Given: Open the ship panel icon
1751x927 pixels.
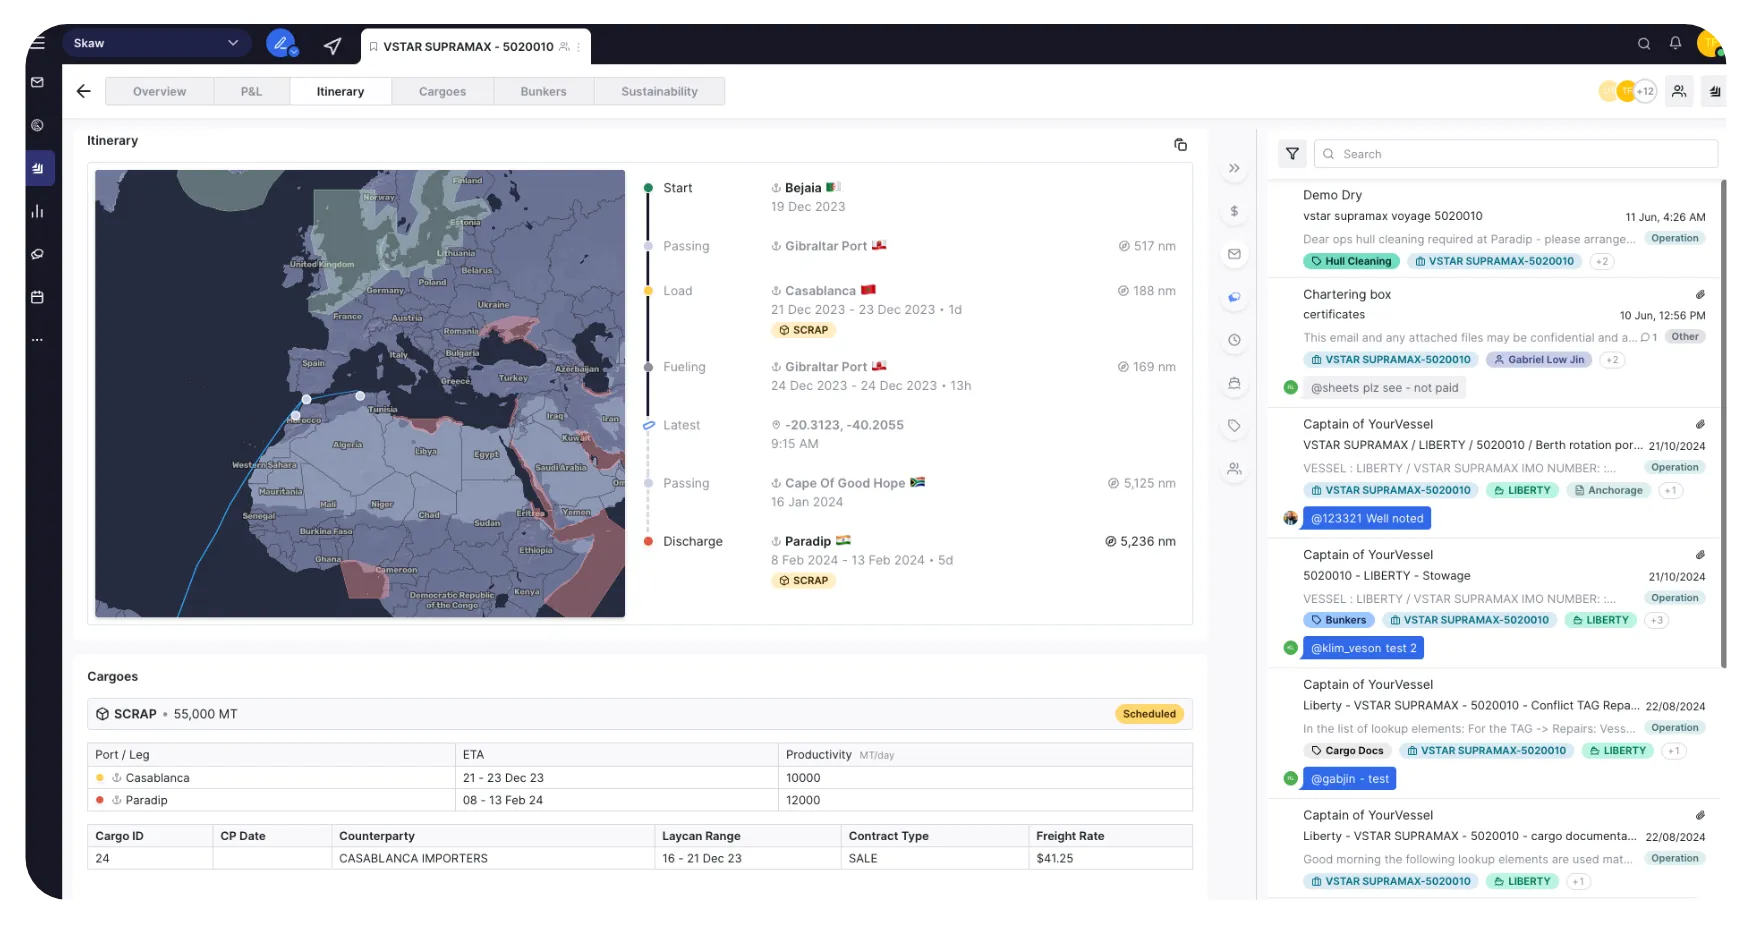Looking at the screenshot, I should tap(1234, 383).
